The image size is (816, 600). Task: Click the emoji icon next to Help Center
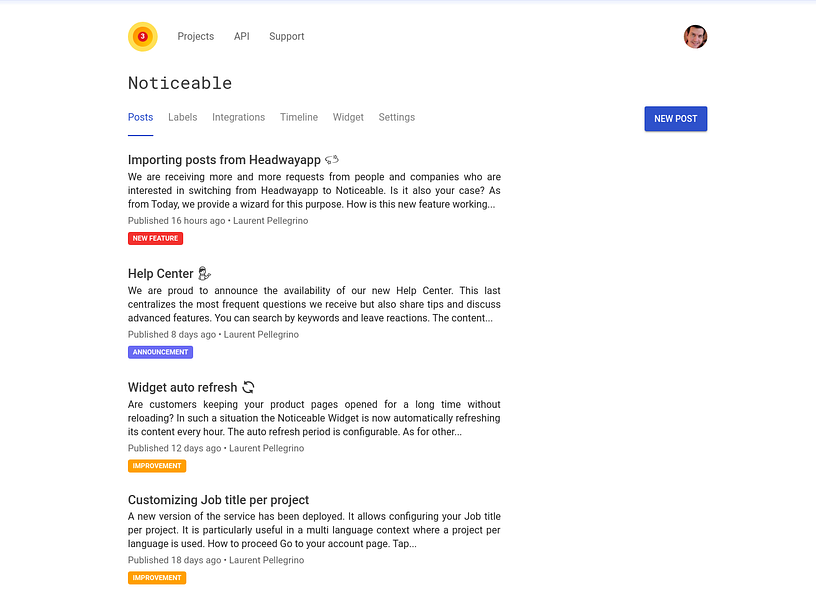(x=205, y=273)
